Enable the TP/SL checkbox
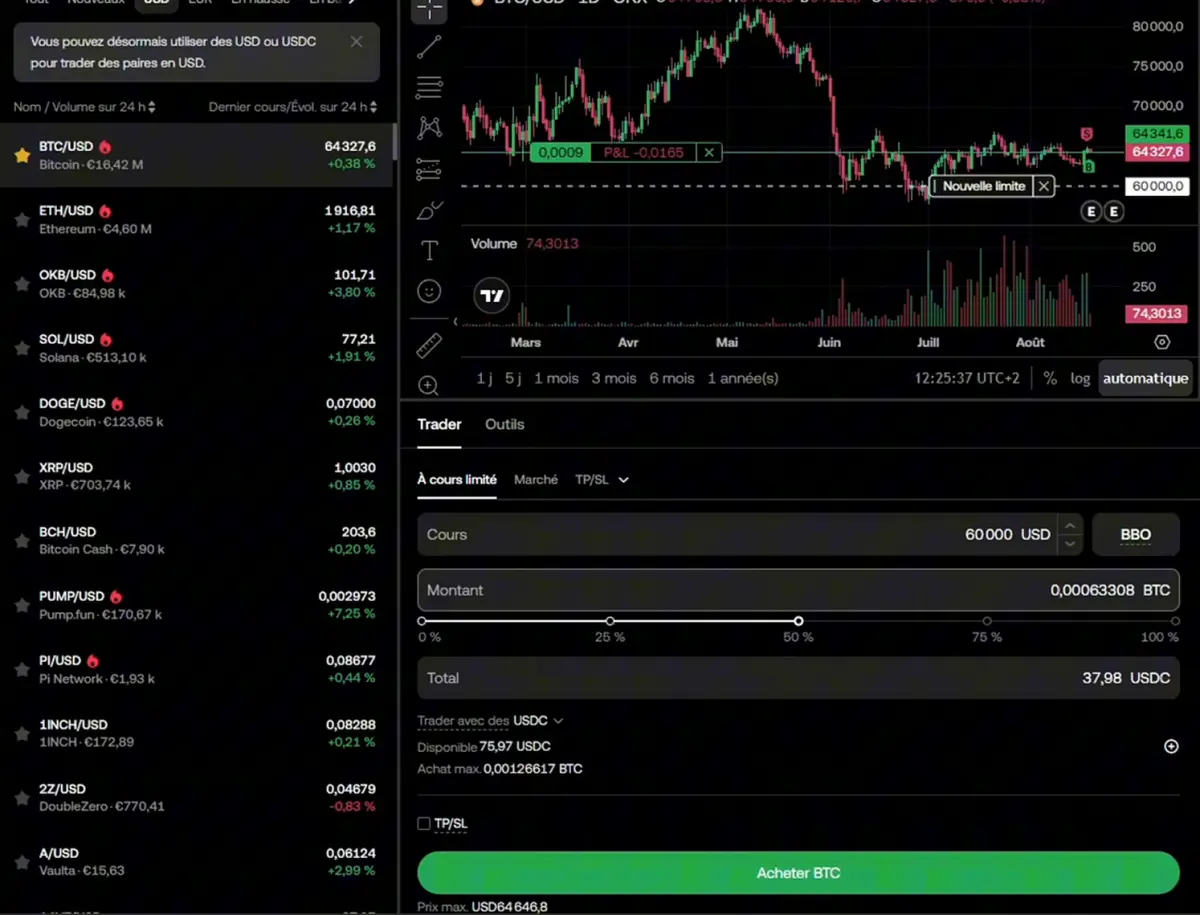The width and height of the screenshot is (1200, 915). click(424, 823)
